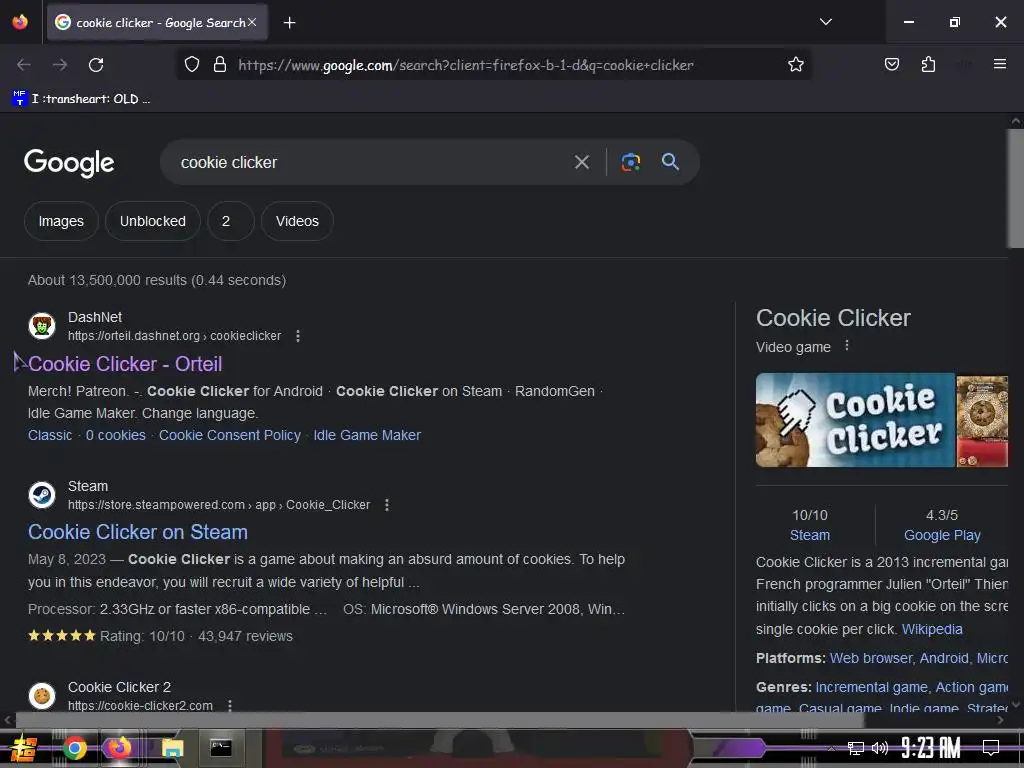Image resolution: width=1024 pixels, height=768 pixels.
Task: Open the Firefox hamburger menu
Action: click(999, 64)
